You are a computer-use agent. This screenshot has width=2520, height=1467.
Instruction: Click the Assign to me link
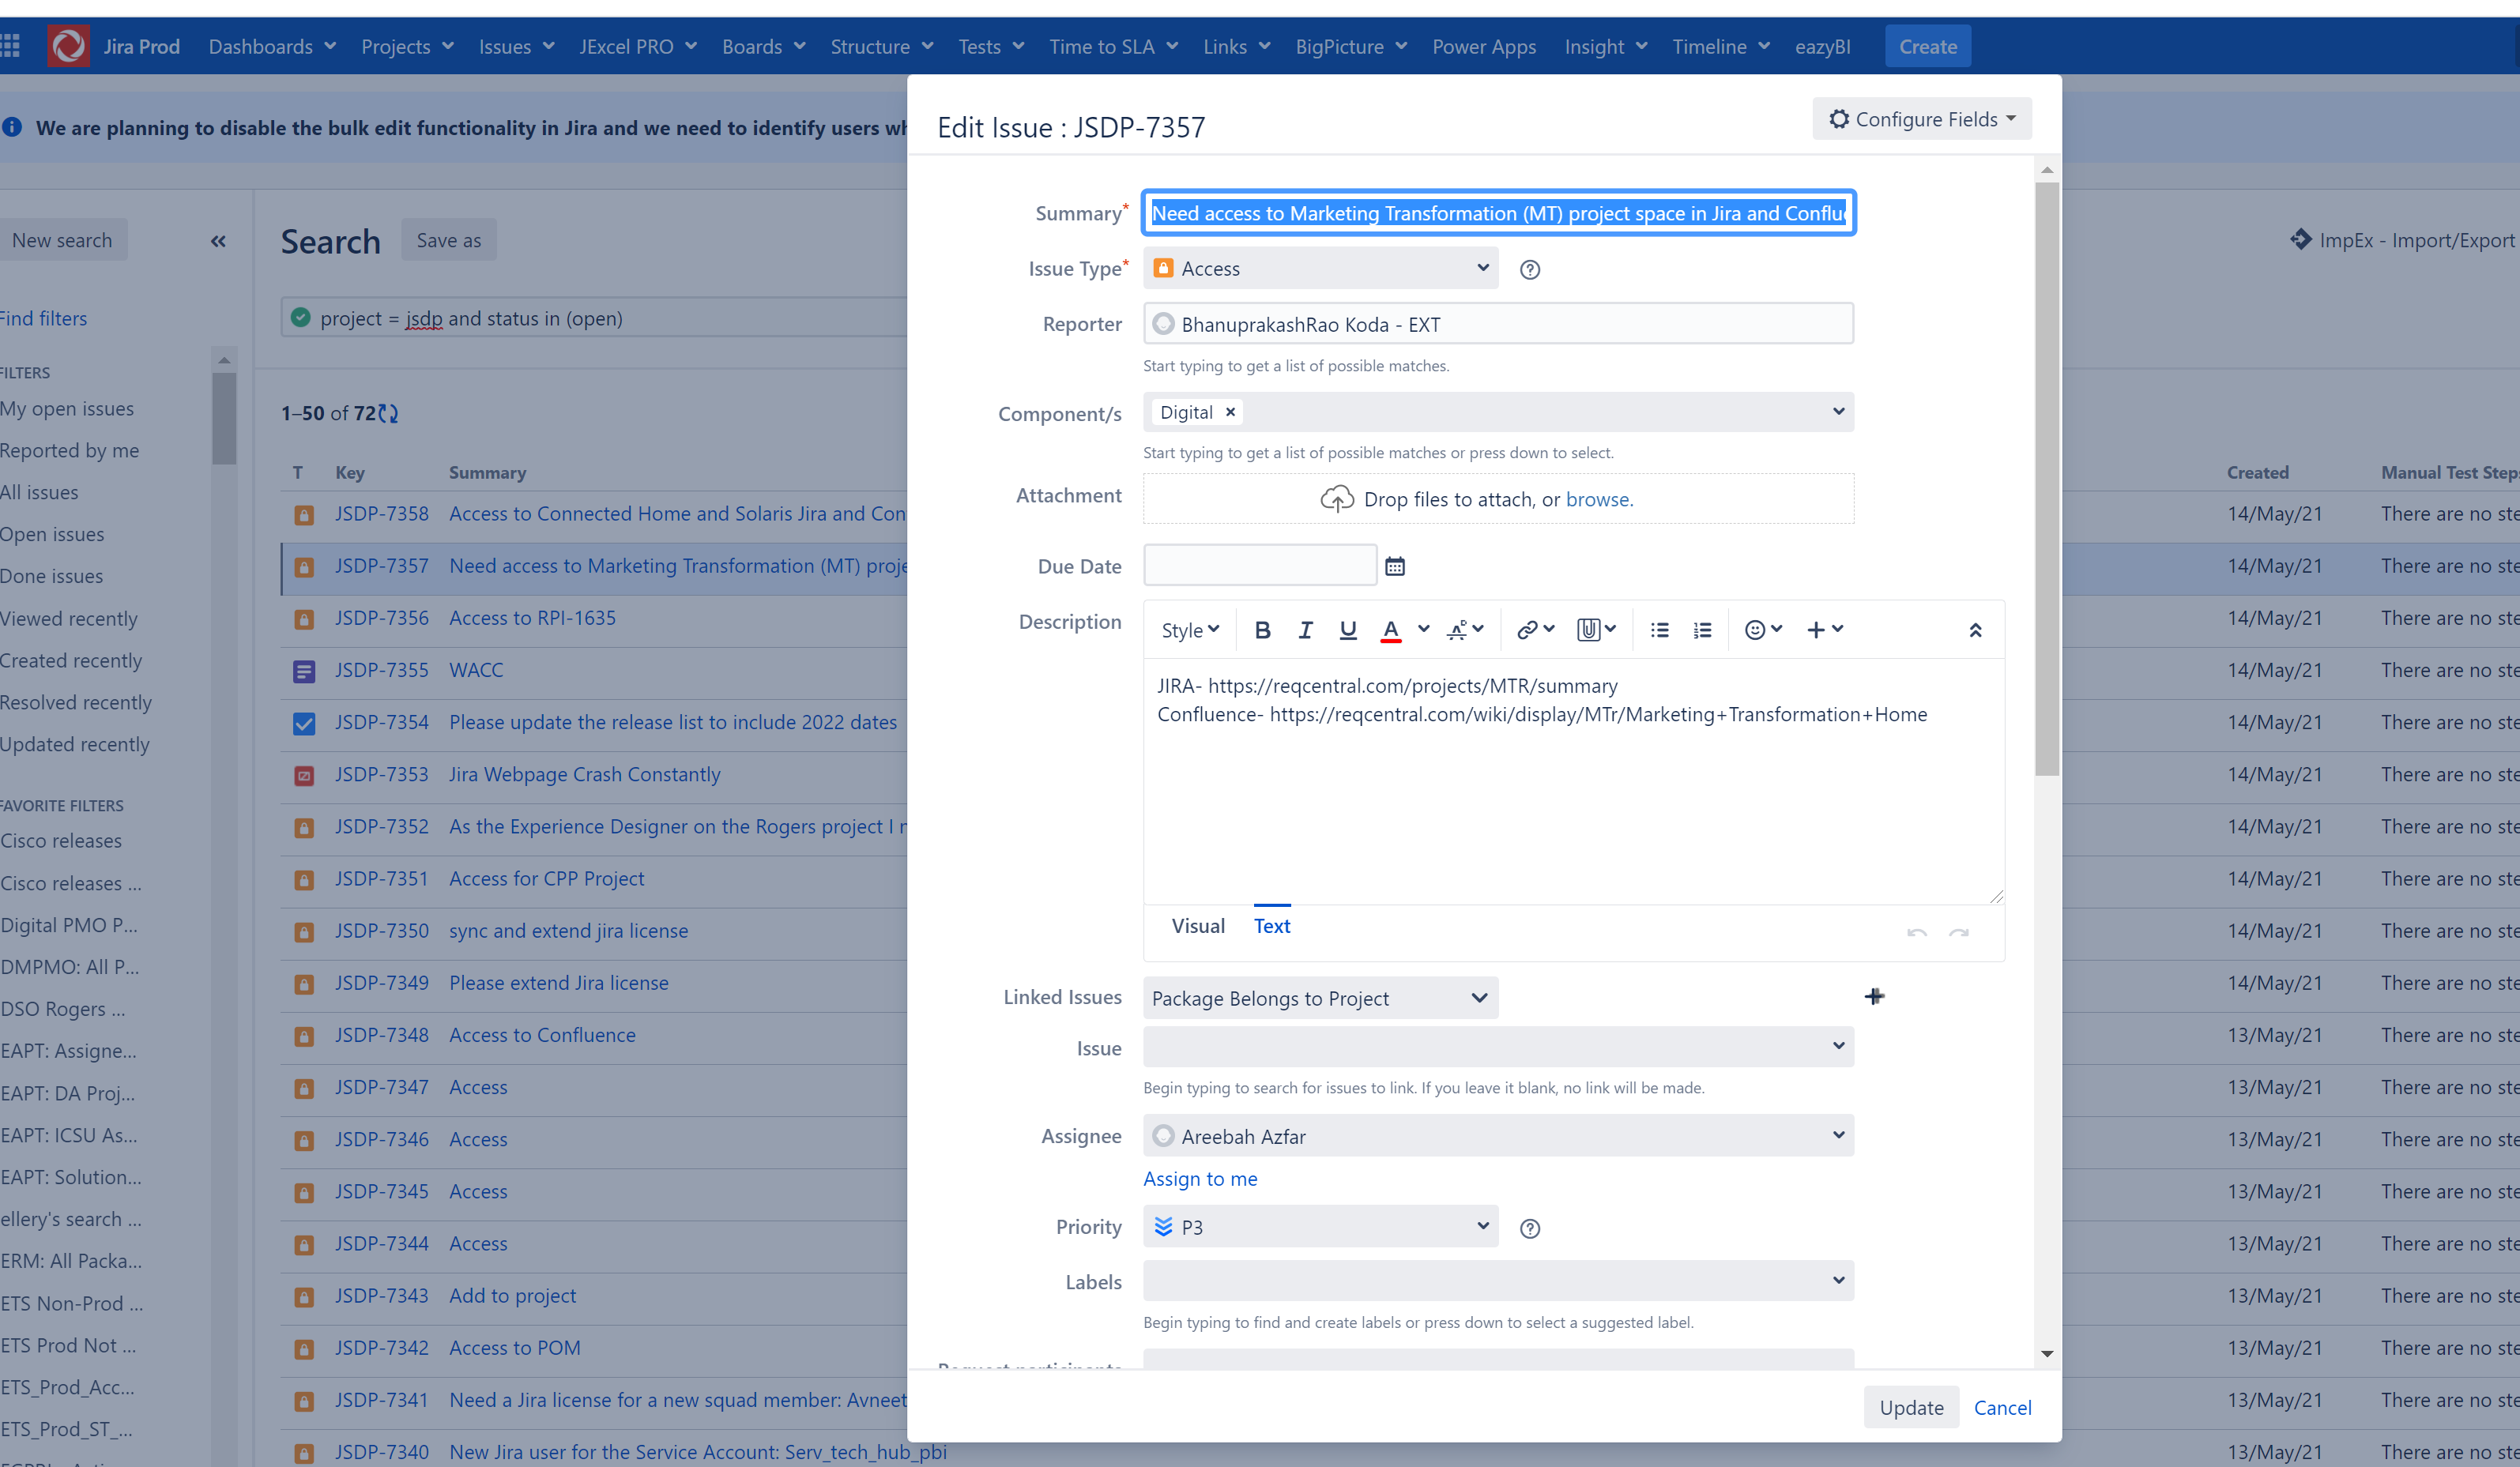1199,1178
